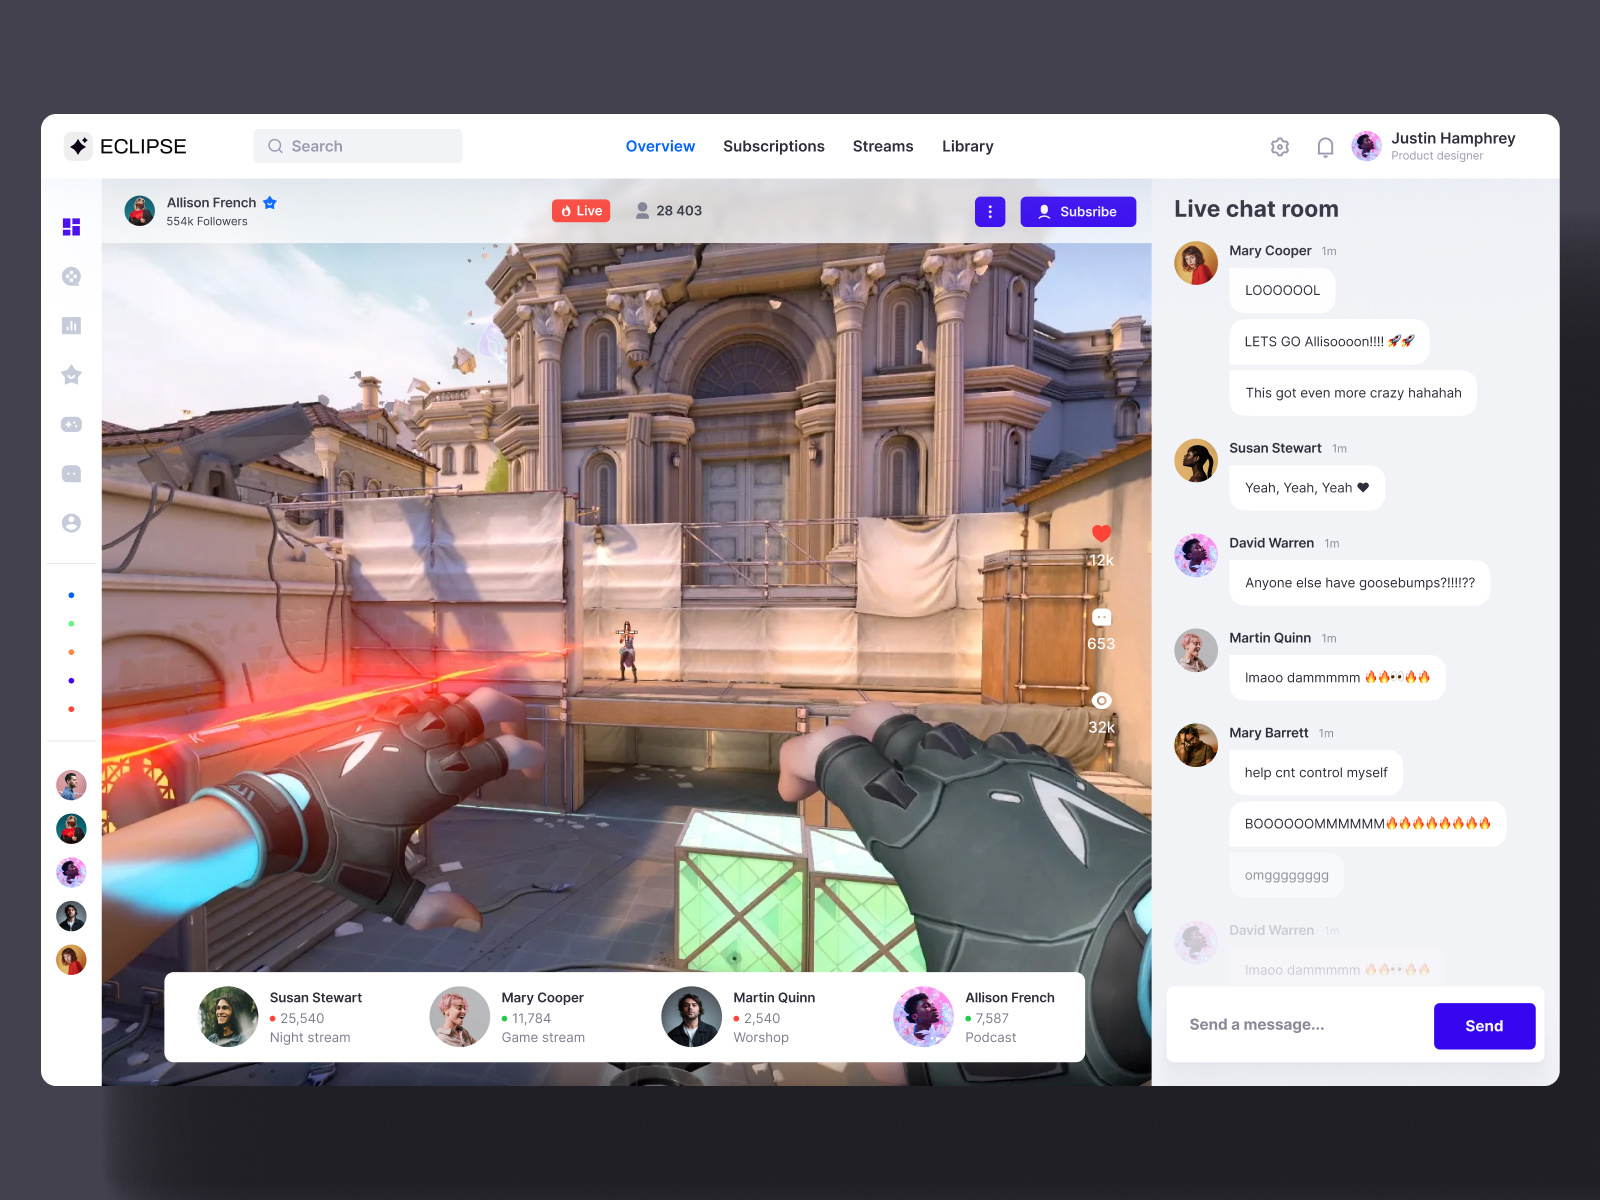Click Mary Barrett's avatar in chat
This screenshot has width=1600, height=1200.
1196,745
